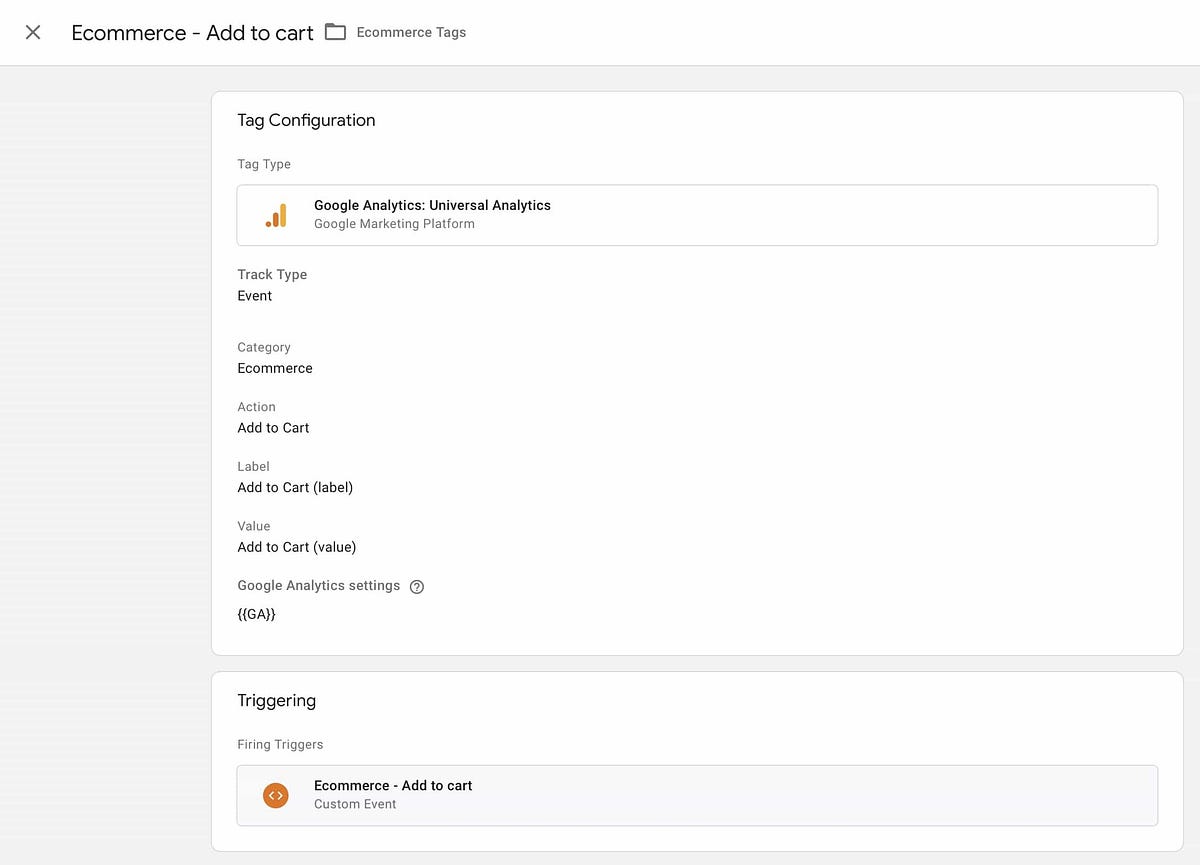Click the folder icon beside Ecommerce Tags
Screen dimensions: 1200x865
[x=335, y=32]
